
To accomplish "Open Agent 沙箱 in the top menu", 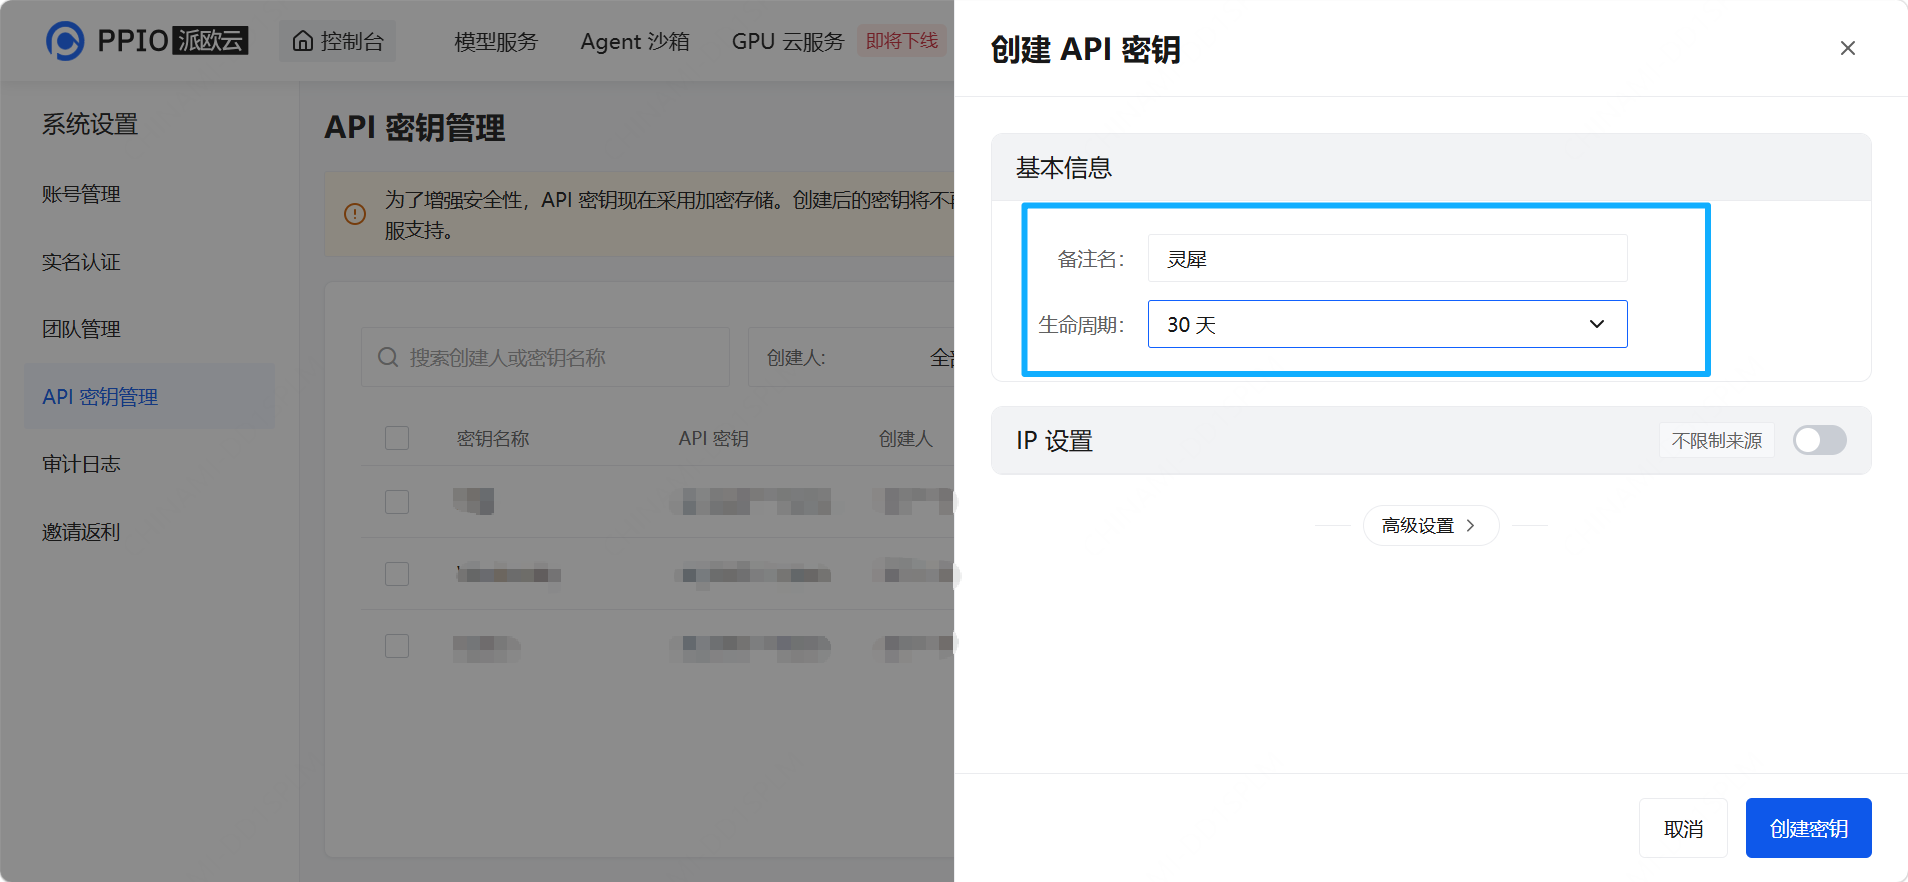I will pyautogui.click(x=635, y=41).
